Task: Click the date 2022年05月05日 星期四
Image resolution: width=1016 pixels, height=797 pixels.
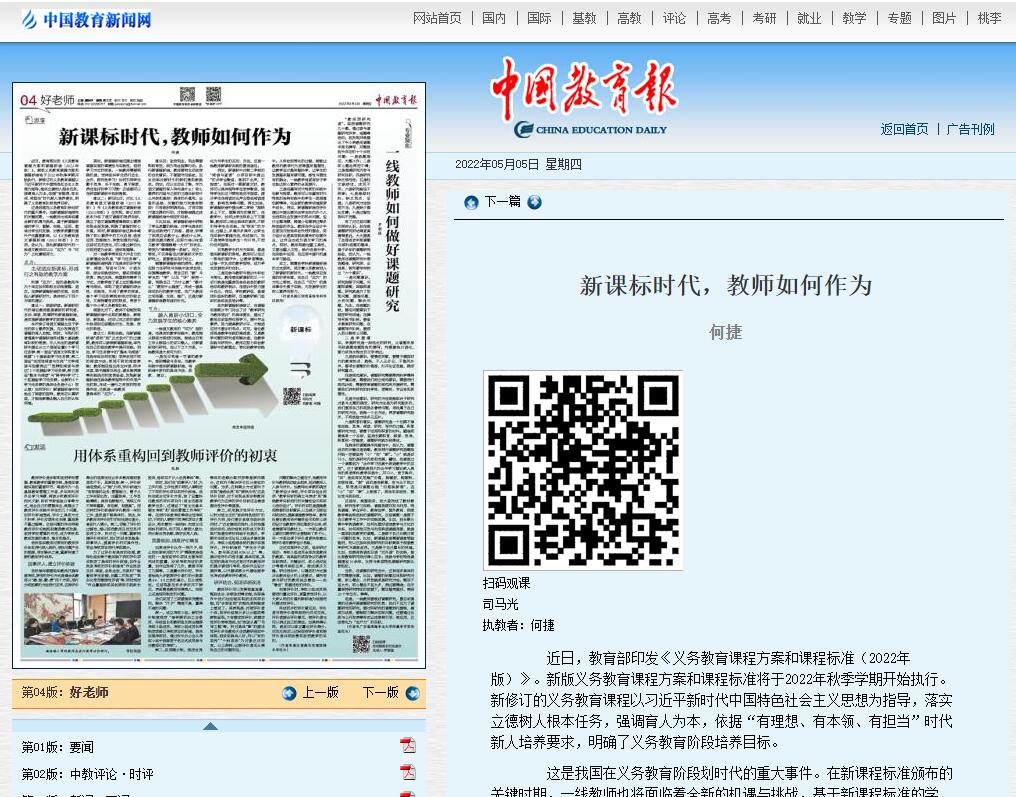Action: [518, 165]
